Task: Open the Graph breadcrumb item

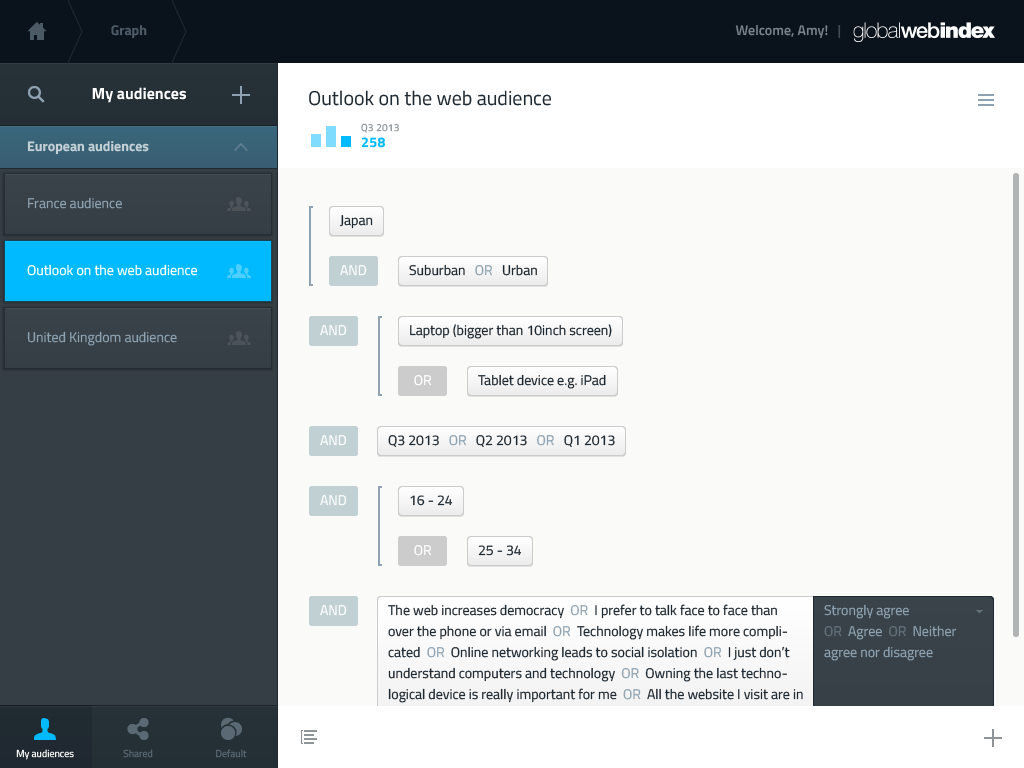Action: click(x=129, y=31)
